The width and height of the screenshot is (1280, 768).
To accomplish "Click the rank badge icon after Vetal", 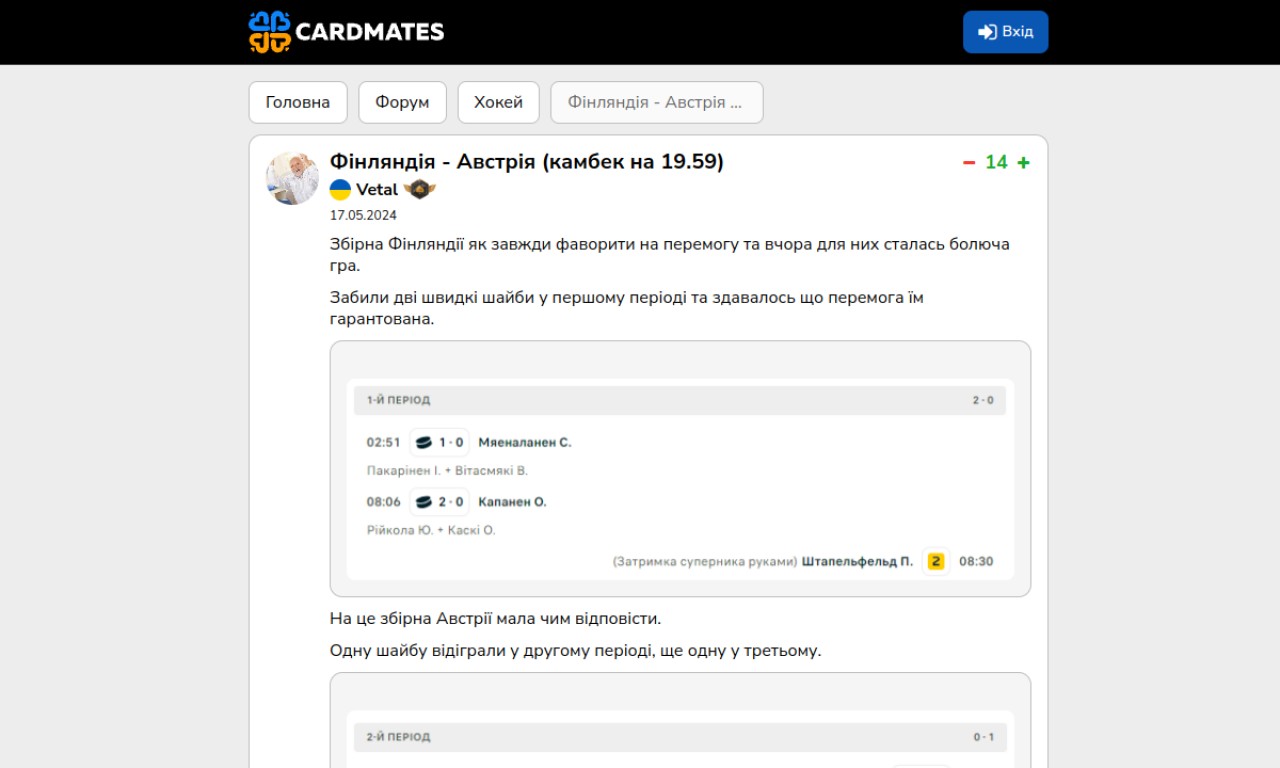I will pos(420,190).
